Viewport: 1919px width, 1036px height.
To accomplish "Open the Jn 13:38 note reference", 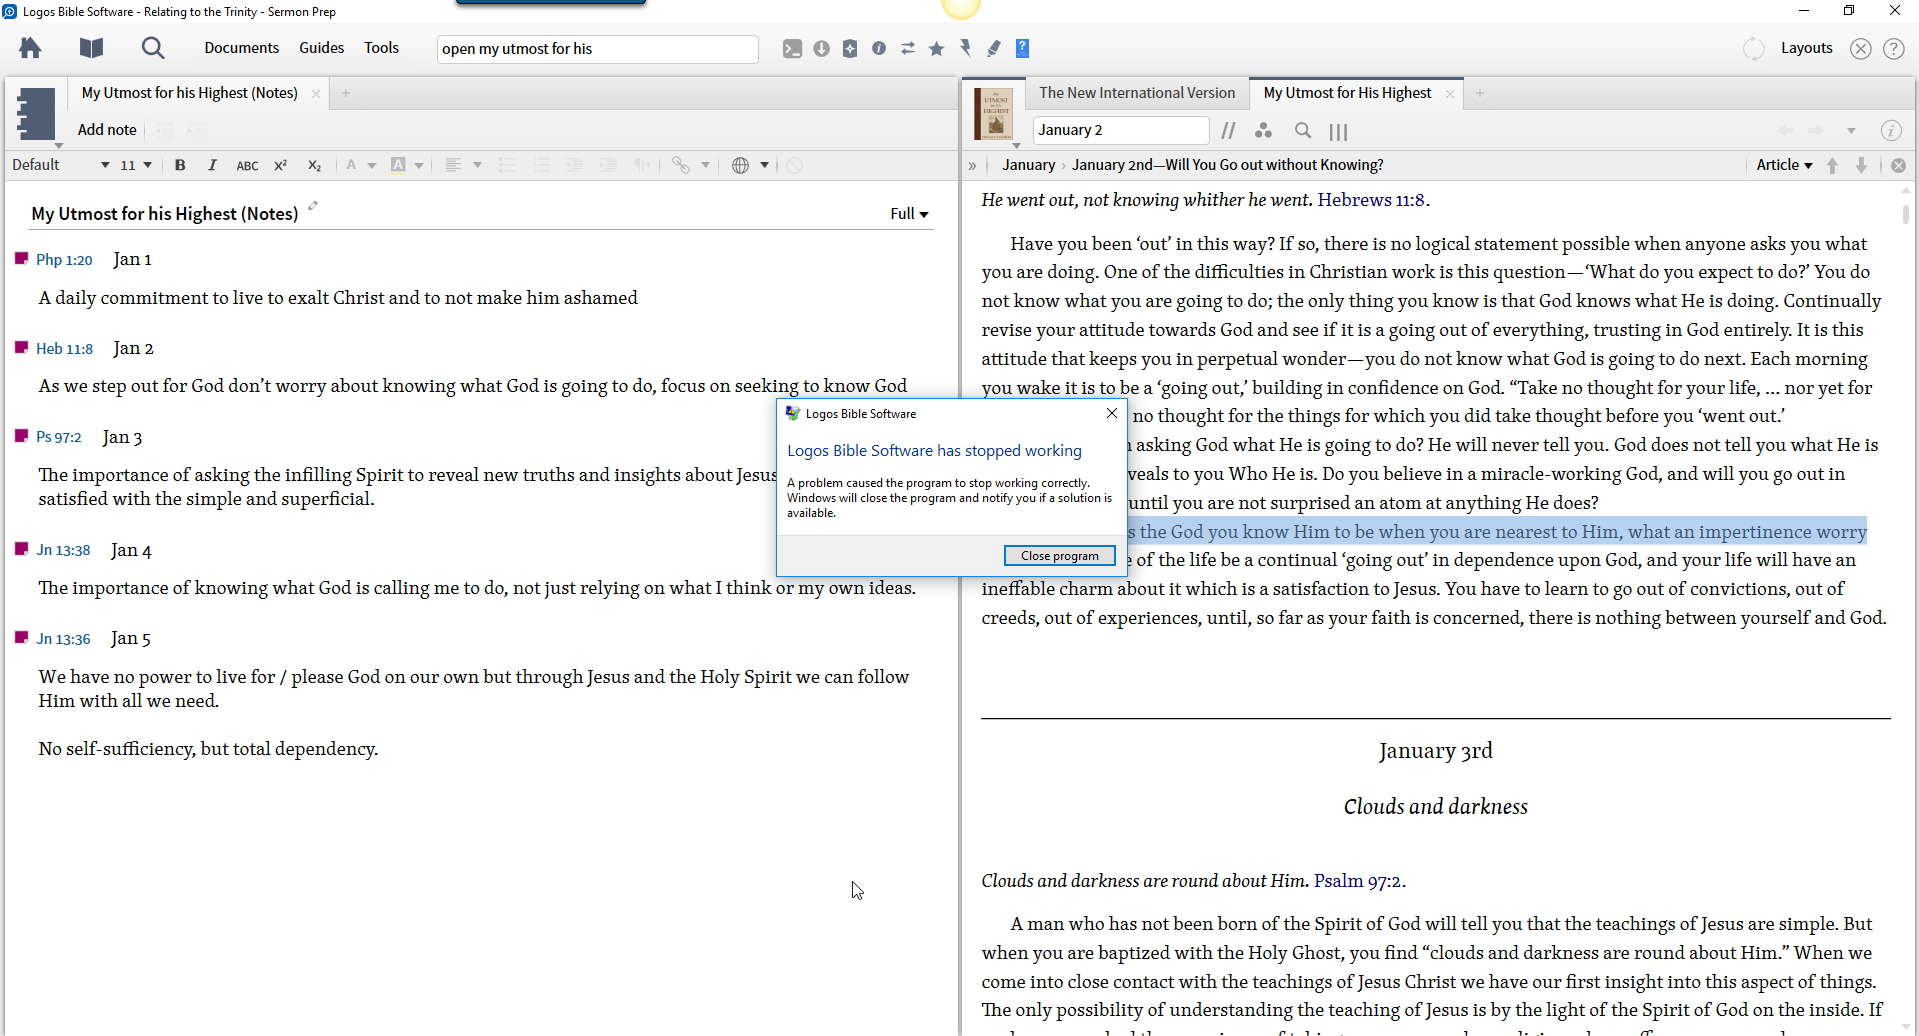I will [x=63, y=551].
